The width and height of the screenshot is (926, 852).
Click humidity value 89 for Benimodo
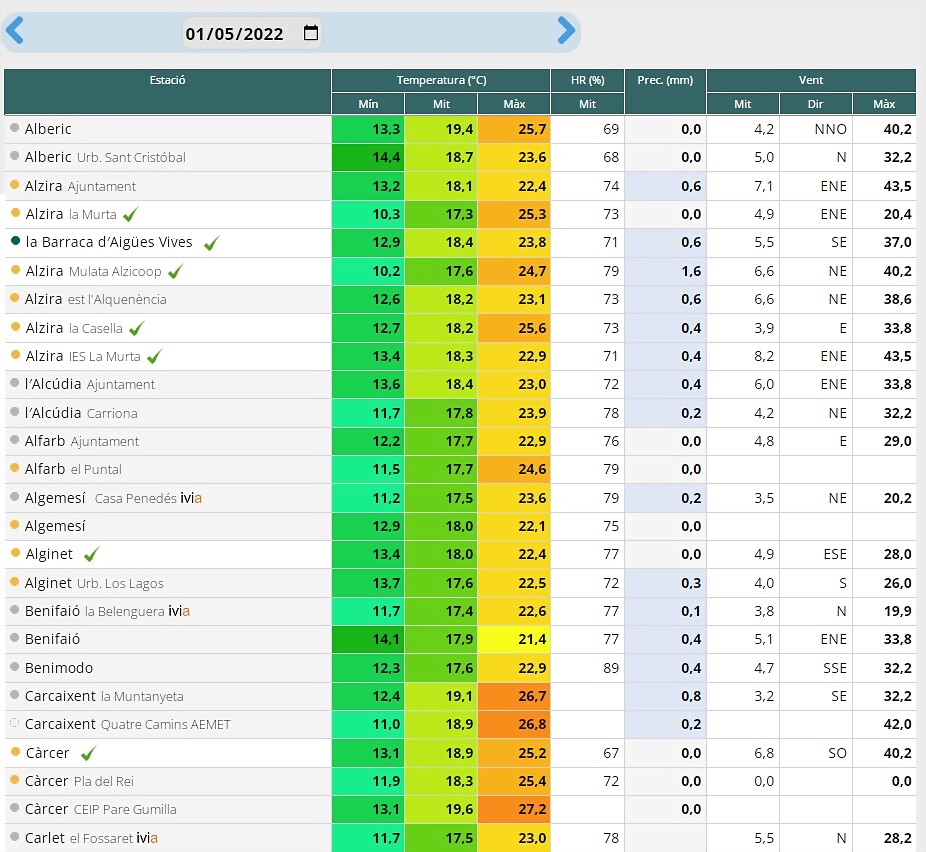[x=588, y=668]
